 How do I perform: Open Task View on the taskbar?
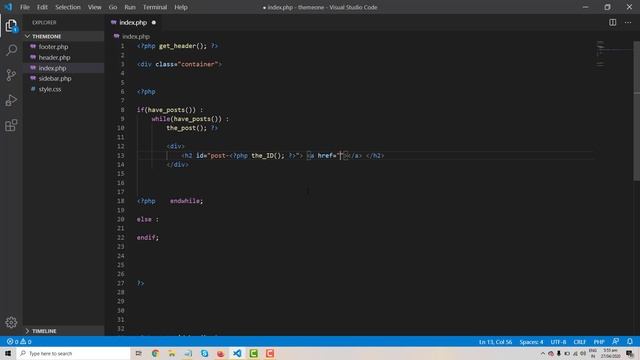point(139,353)
